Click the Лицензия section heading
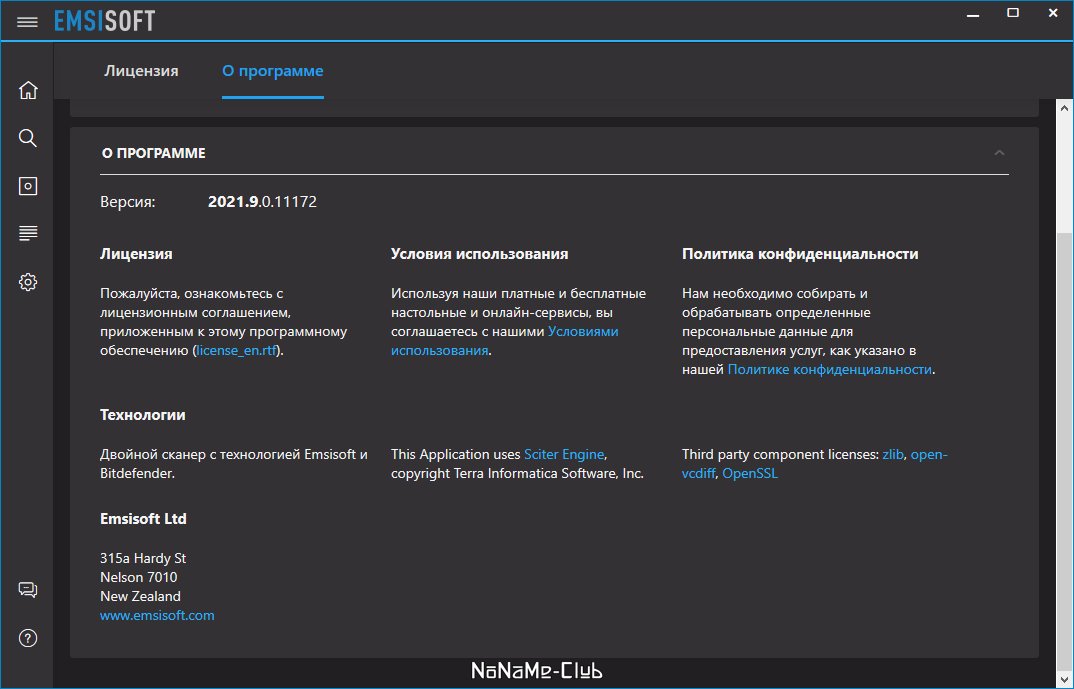1074x689 pixels. pos(136,253)
